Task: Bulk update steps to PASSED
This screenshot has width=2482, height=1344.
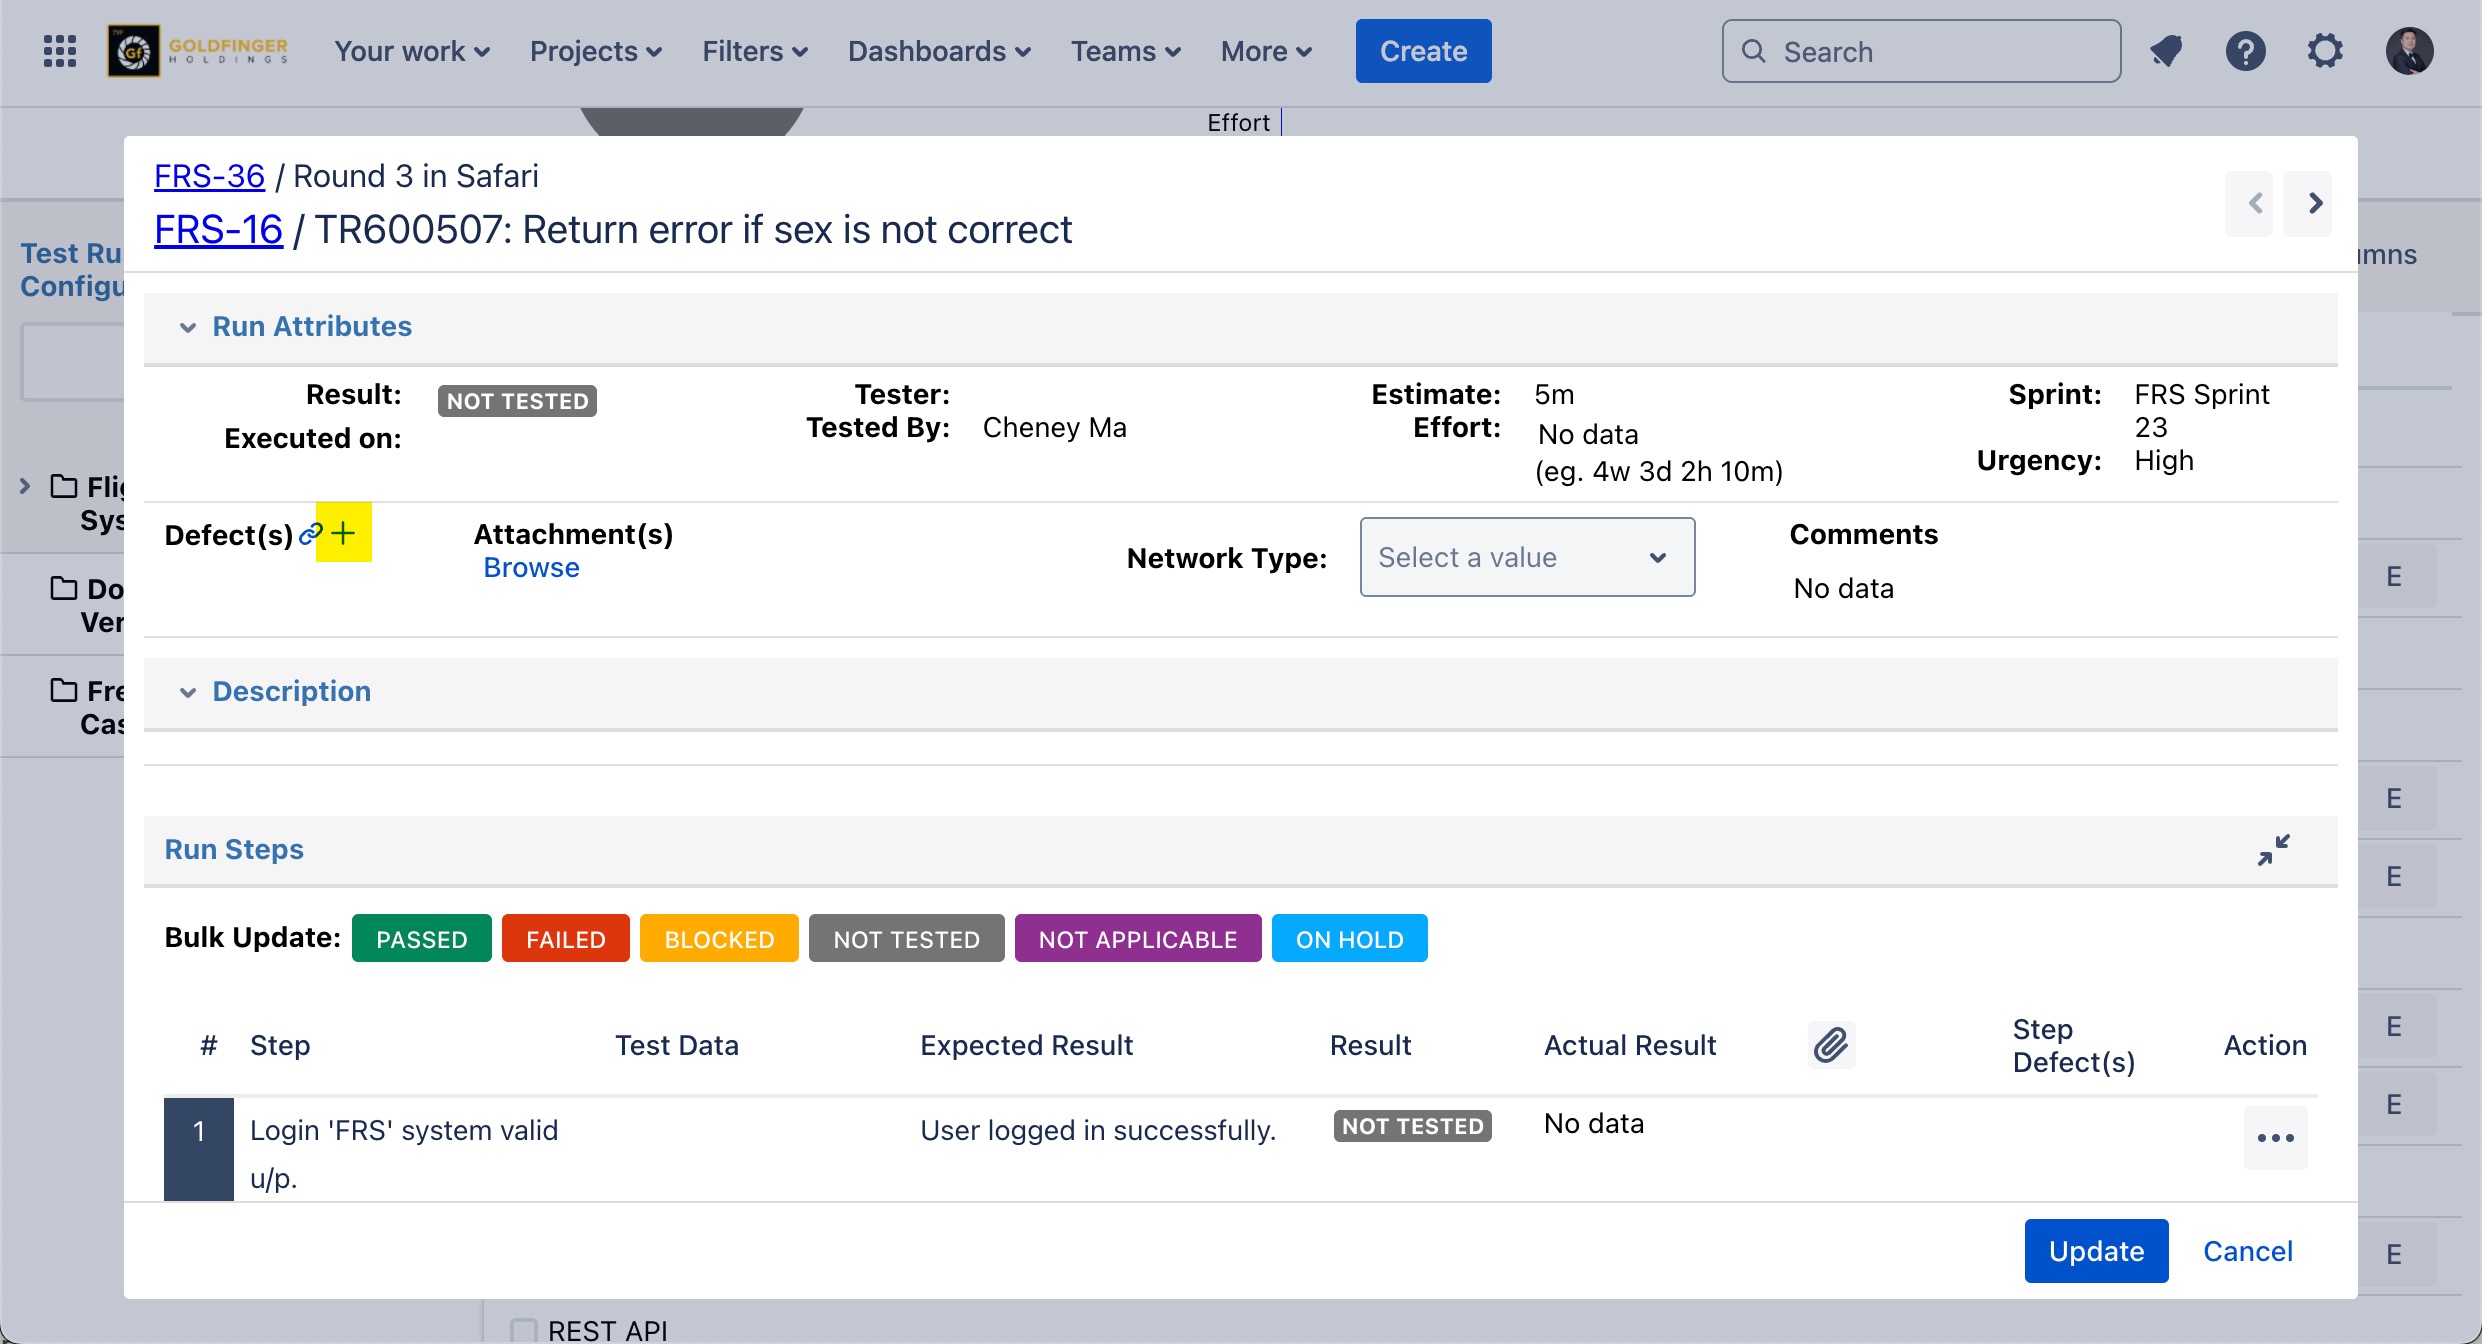Action: tap(421, 939)
